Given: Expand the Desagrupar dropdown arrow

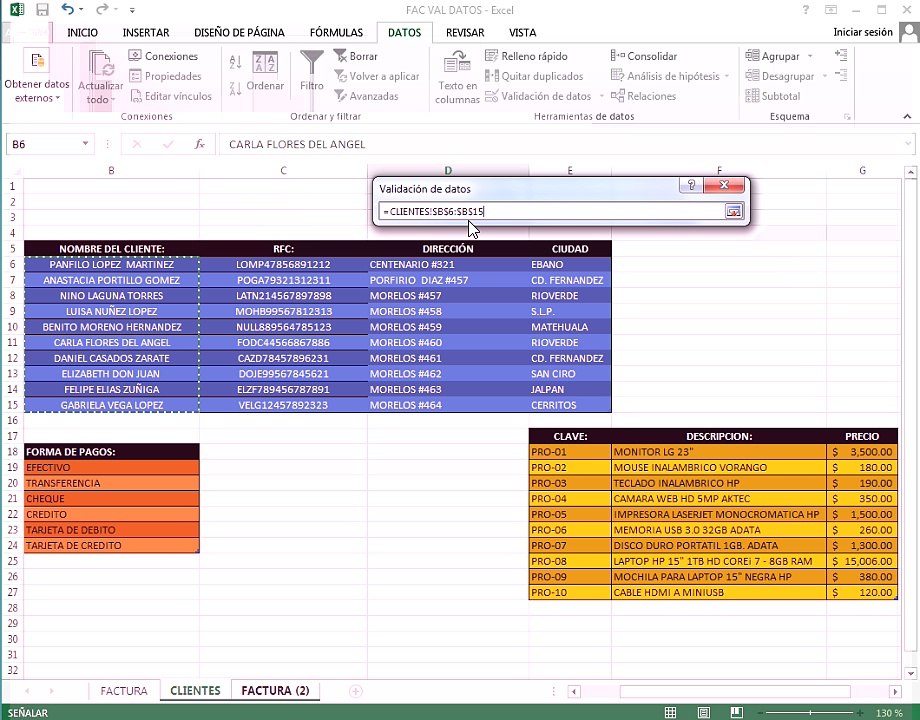Looking at the screenshot, I should click(824, 76).
